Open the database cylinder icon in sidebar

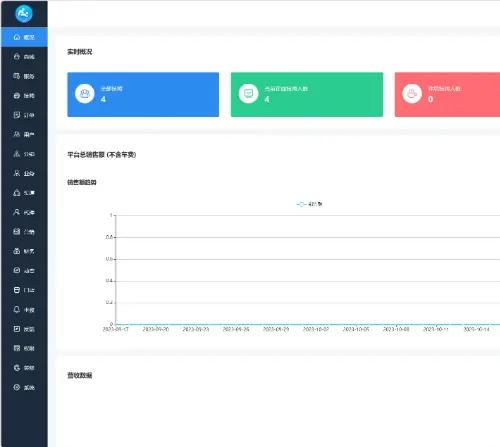point(17,290)
